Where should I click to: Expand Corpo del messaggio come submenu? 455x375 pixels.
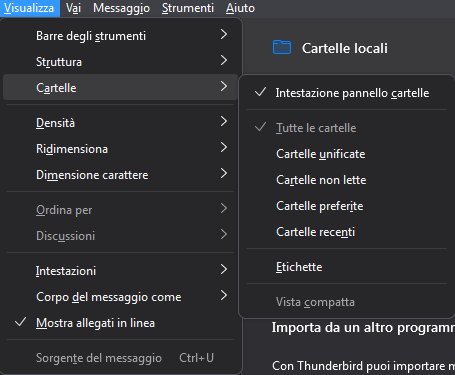120,297
